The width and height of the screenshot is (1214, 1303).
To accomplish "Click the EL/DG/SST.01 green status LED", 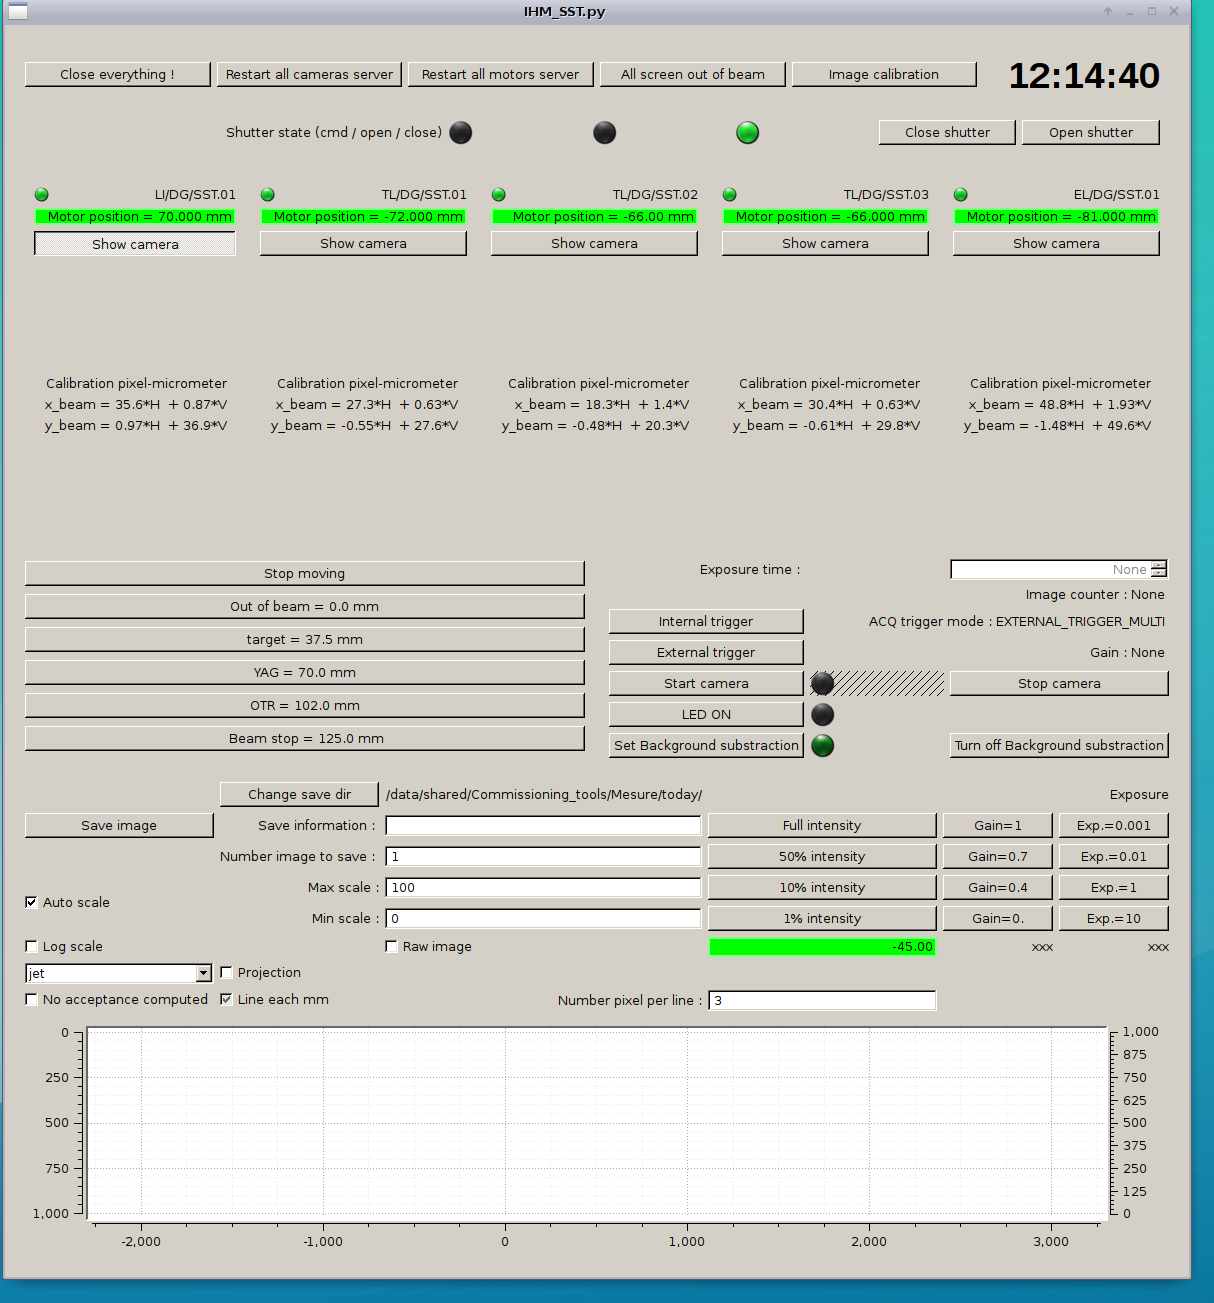I will (960, 195).
